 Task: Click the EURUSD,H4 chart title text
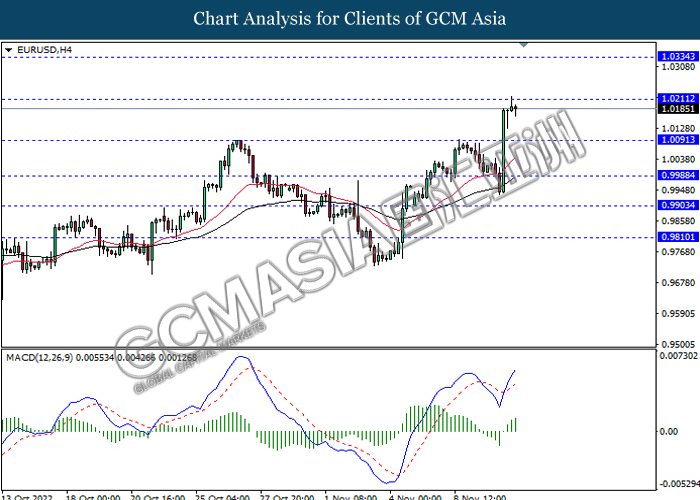(x=44, y=50)
